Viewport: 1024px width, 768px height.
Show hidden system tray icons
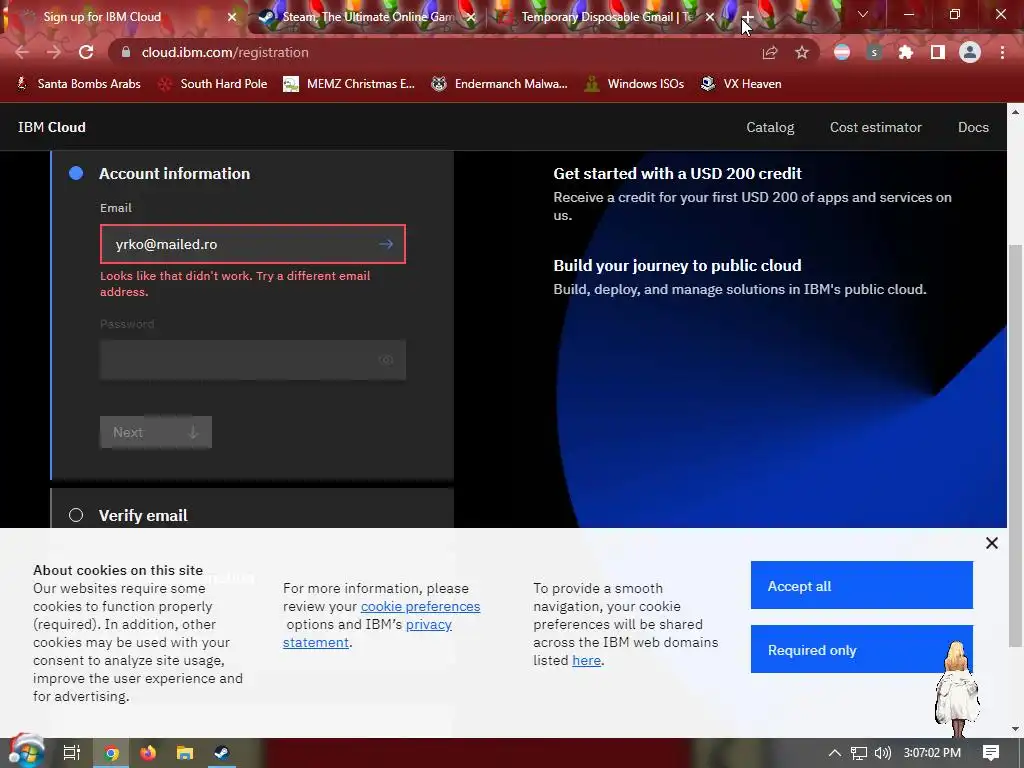pyautogui.click(x=835, y=753)
